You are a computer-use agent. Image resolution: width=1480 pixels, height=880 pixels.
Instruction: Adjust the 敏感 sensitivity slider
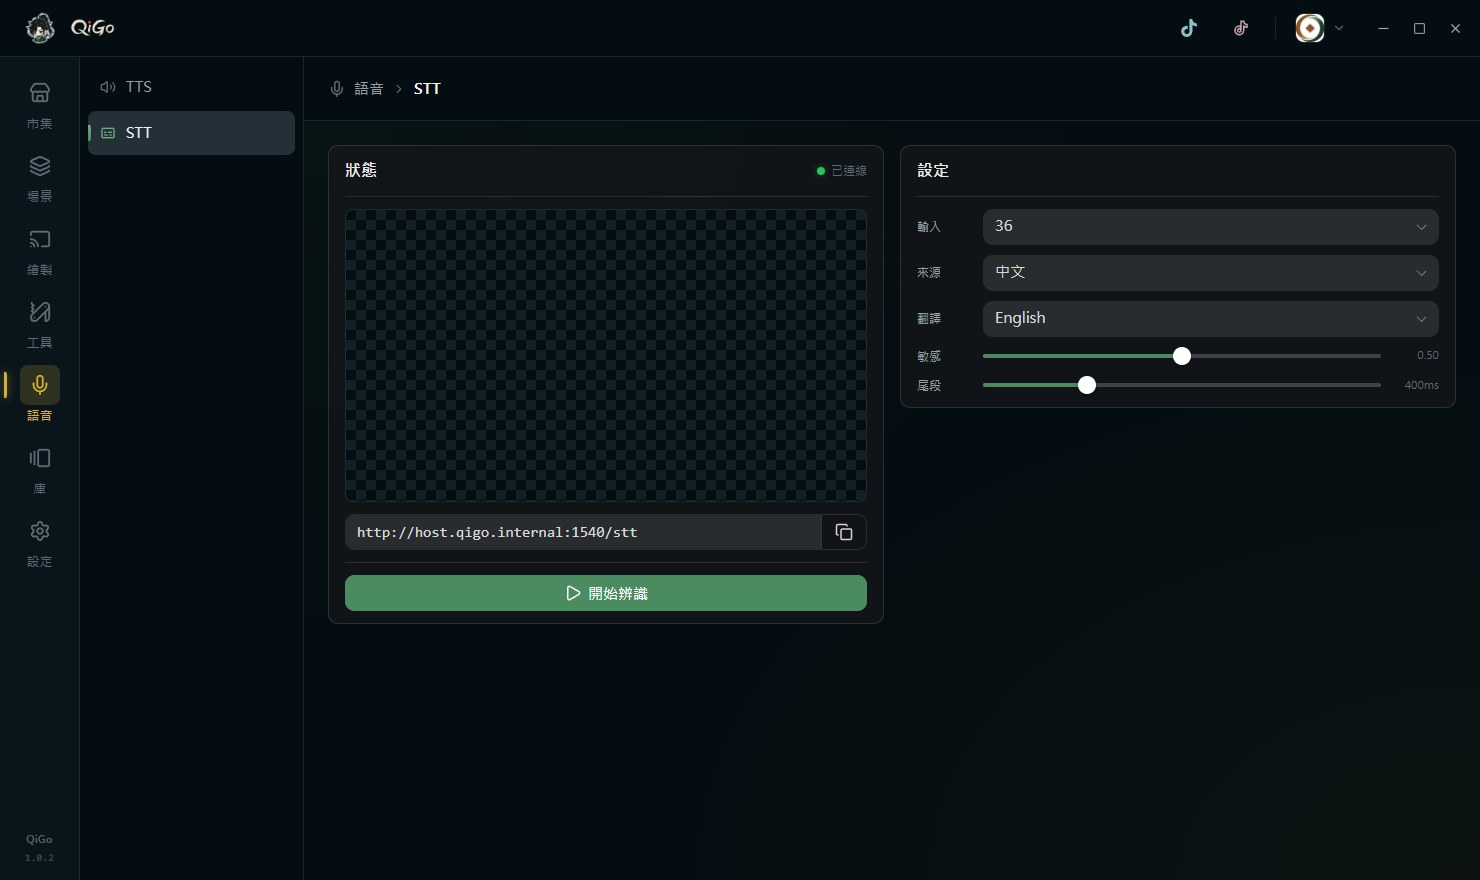click(1182, 356)
